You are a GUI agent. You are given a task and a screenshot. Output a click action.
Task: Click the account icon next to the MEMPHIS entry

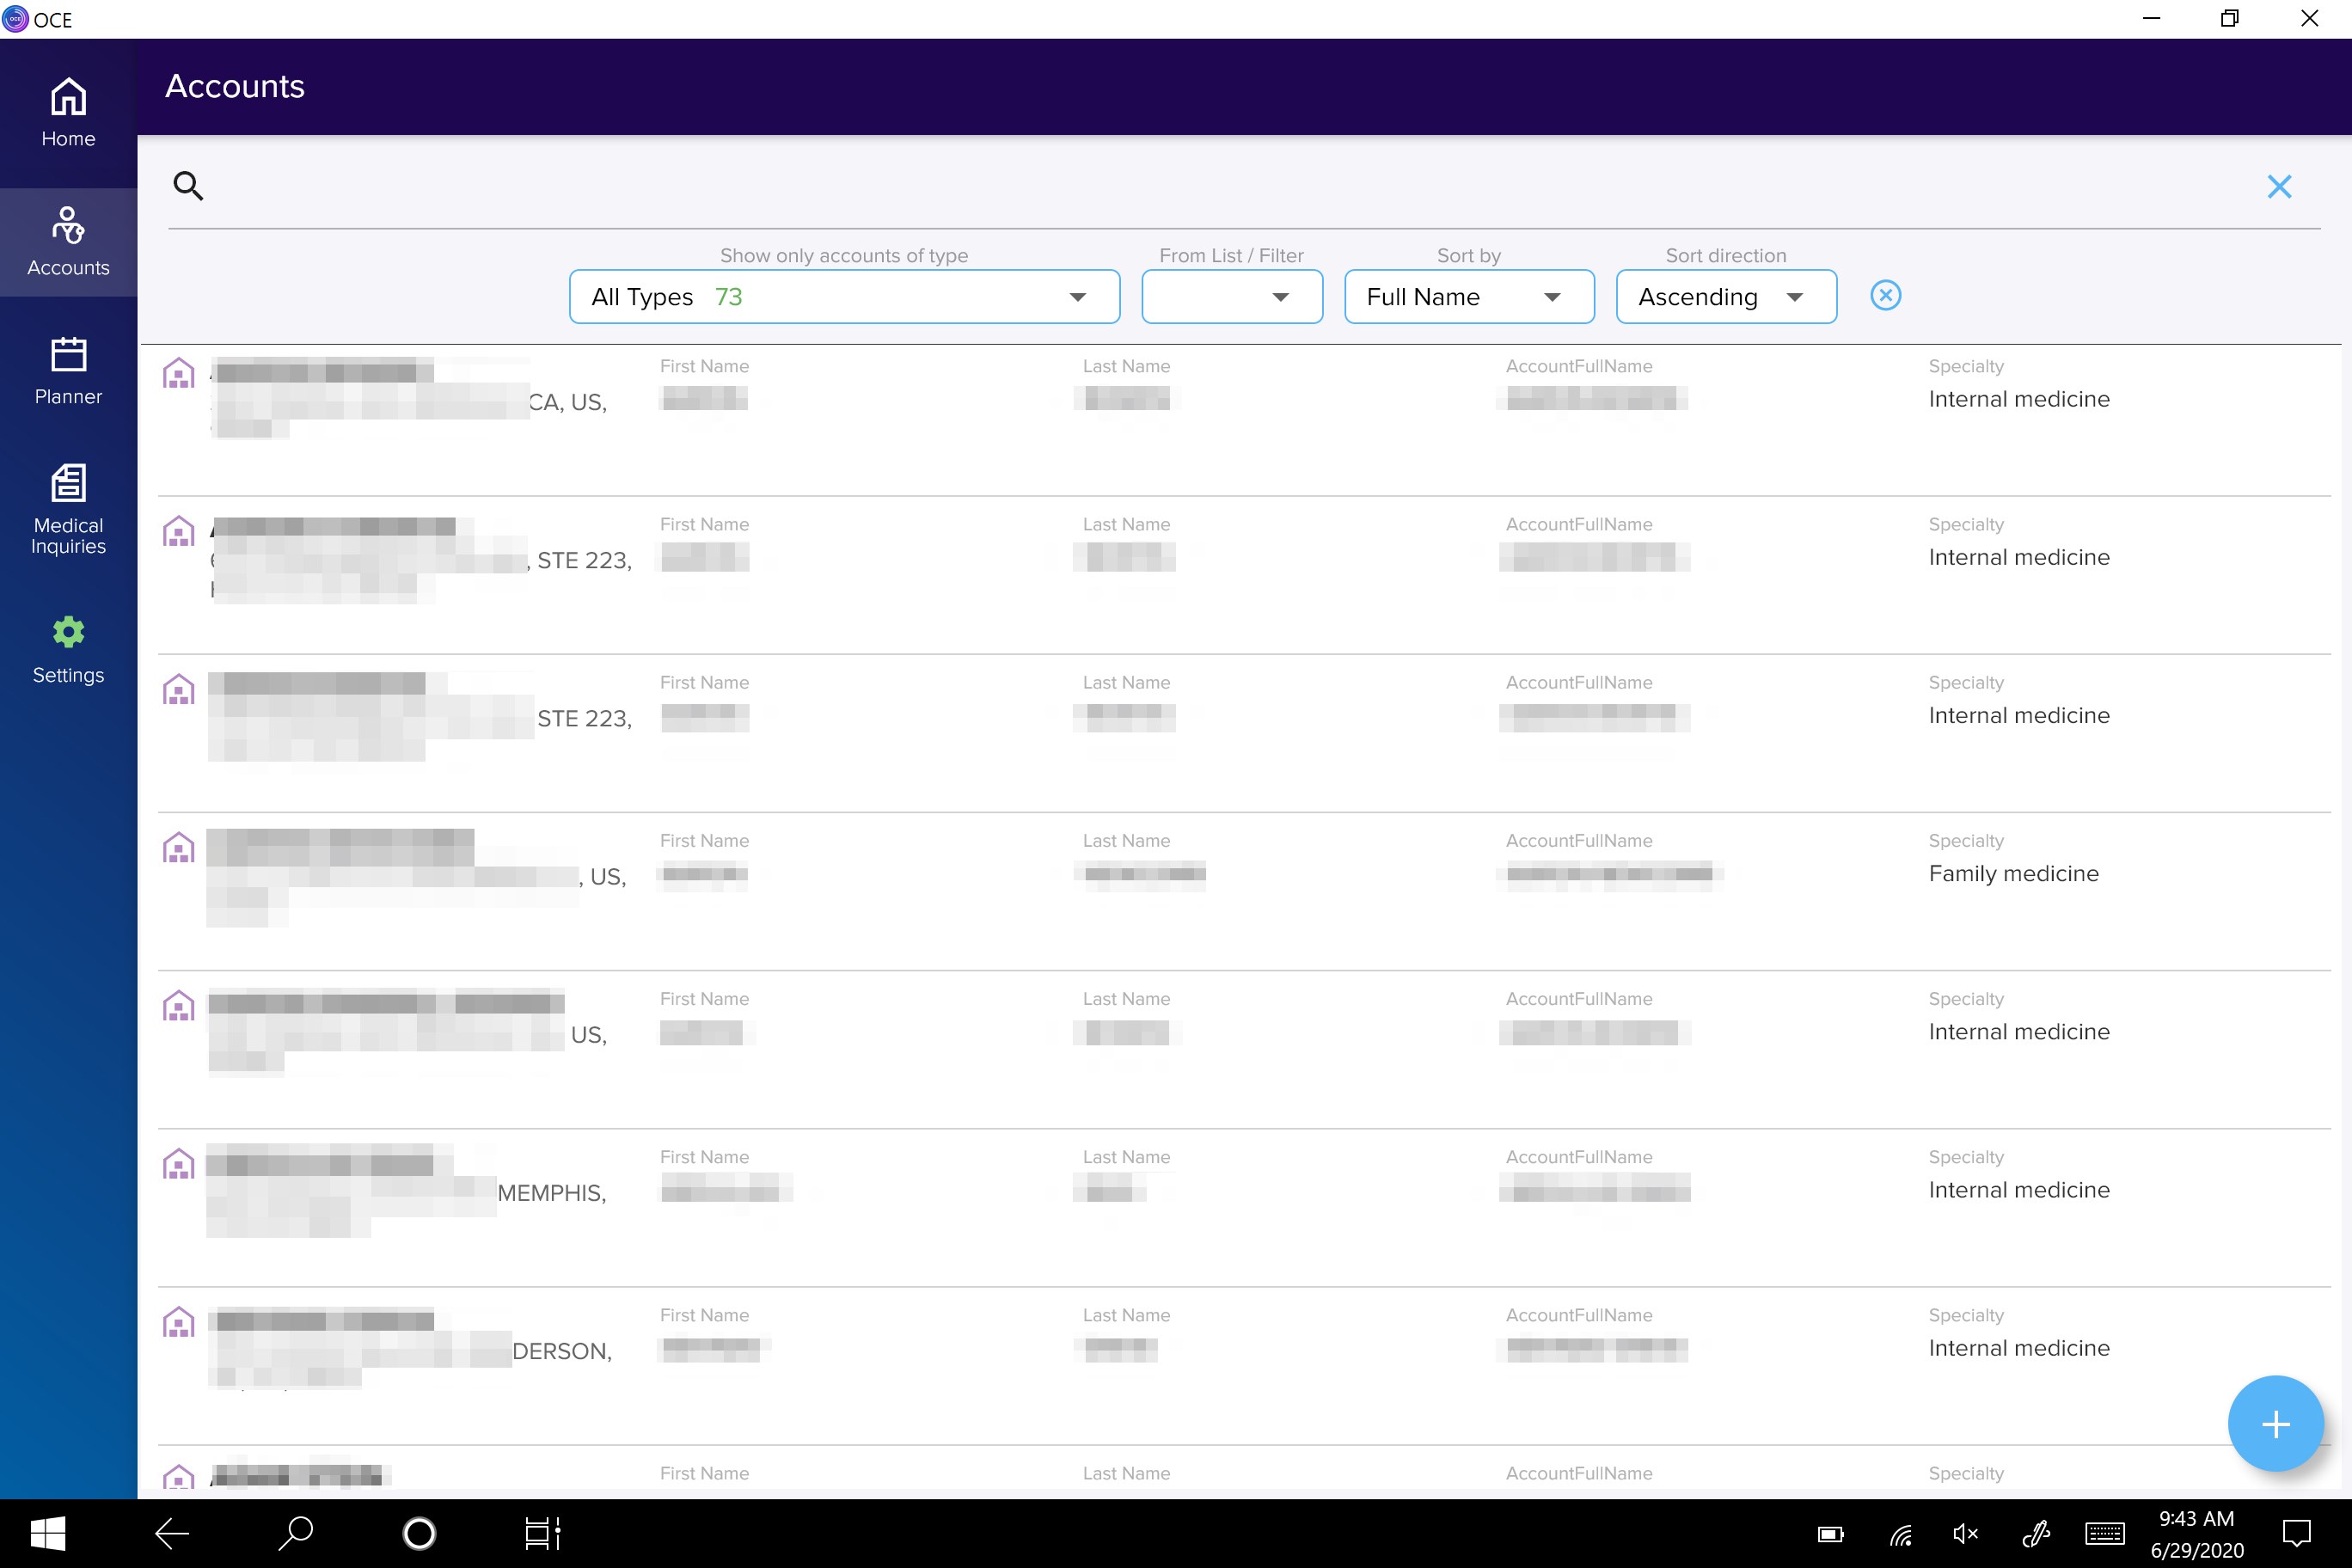(x=178, y=1164)
